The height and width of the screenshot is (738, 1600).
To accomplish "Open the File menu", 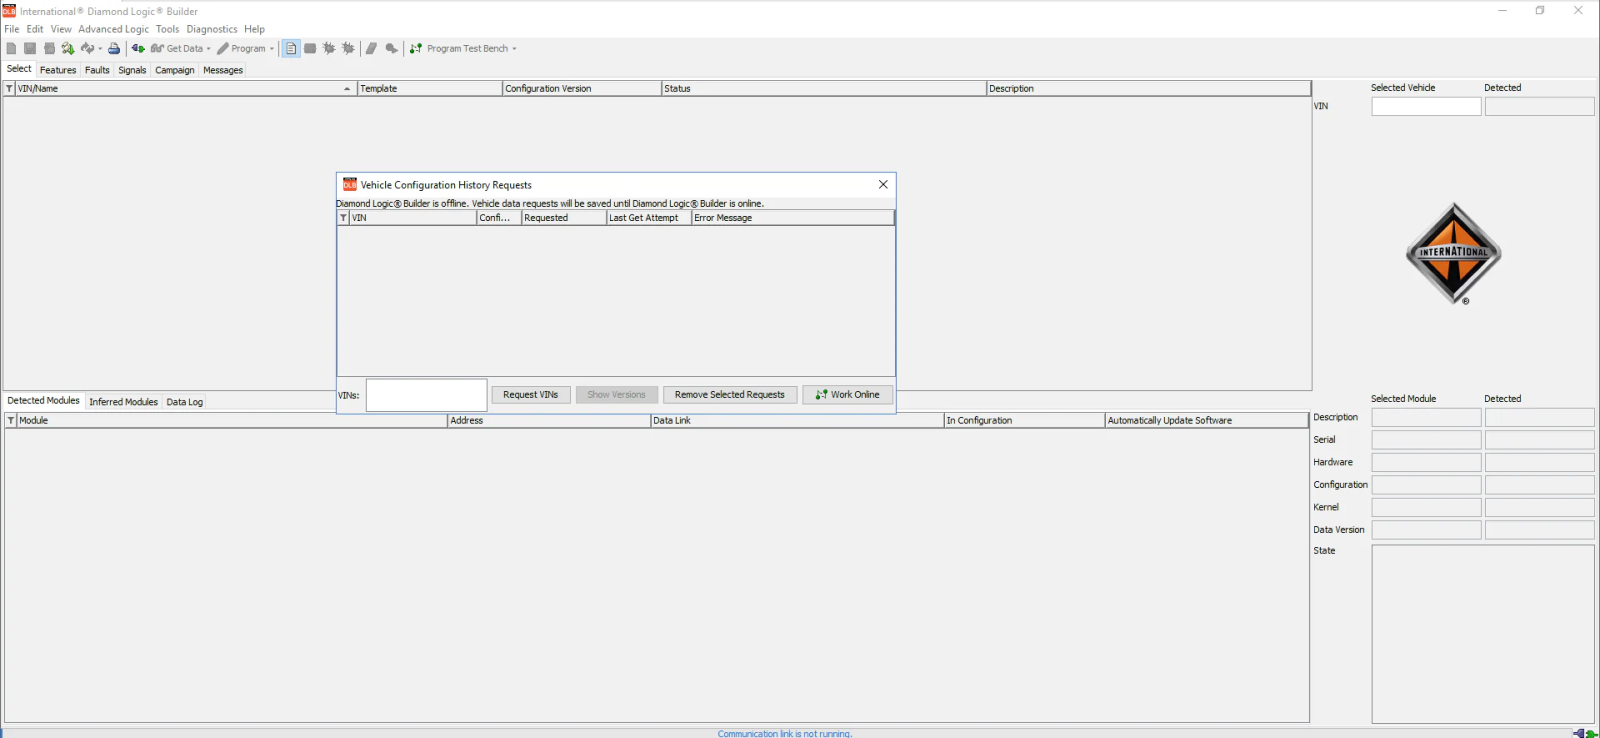I will click(x=12, y=29).
